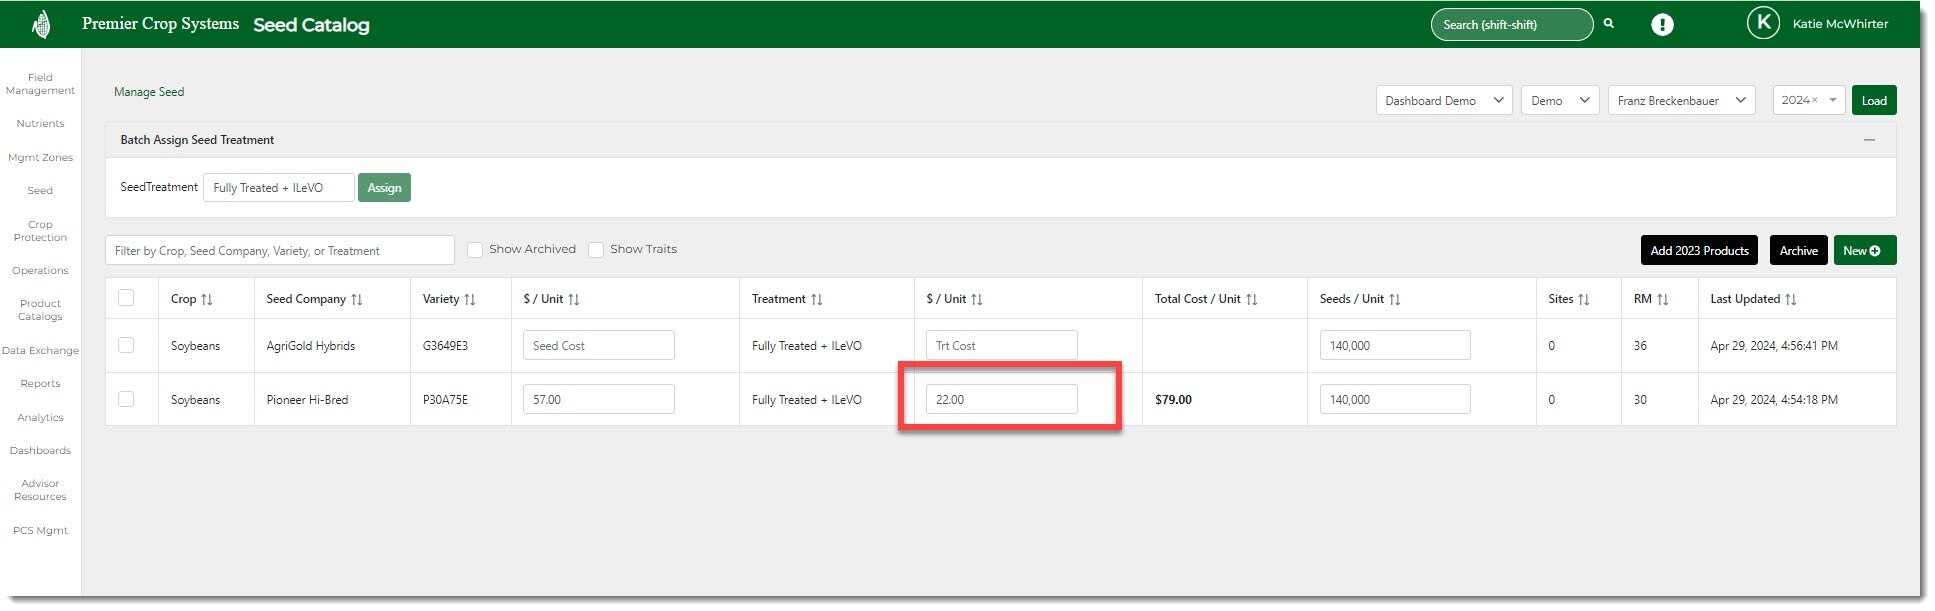Sort by Crop column arrows
Screen dimensions: 1935x611
click(x=206, y=299)
